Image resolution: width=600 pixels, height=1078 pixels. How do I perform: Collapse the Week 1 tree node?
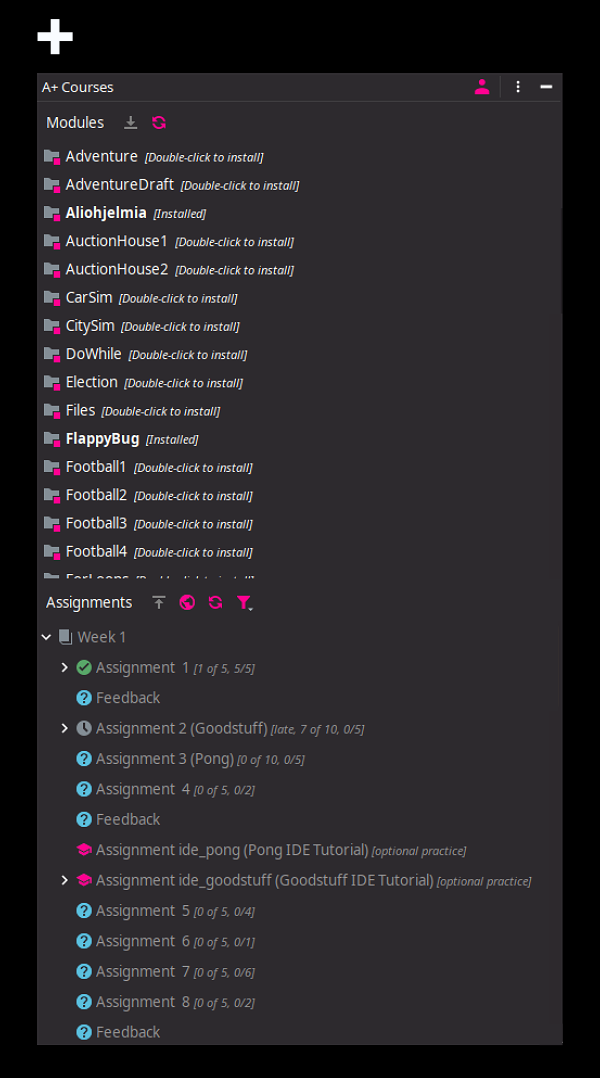[46, 637]
